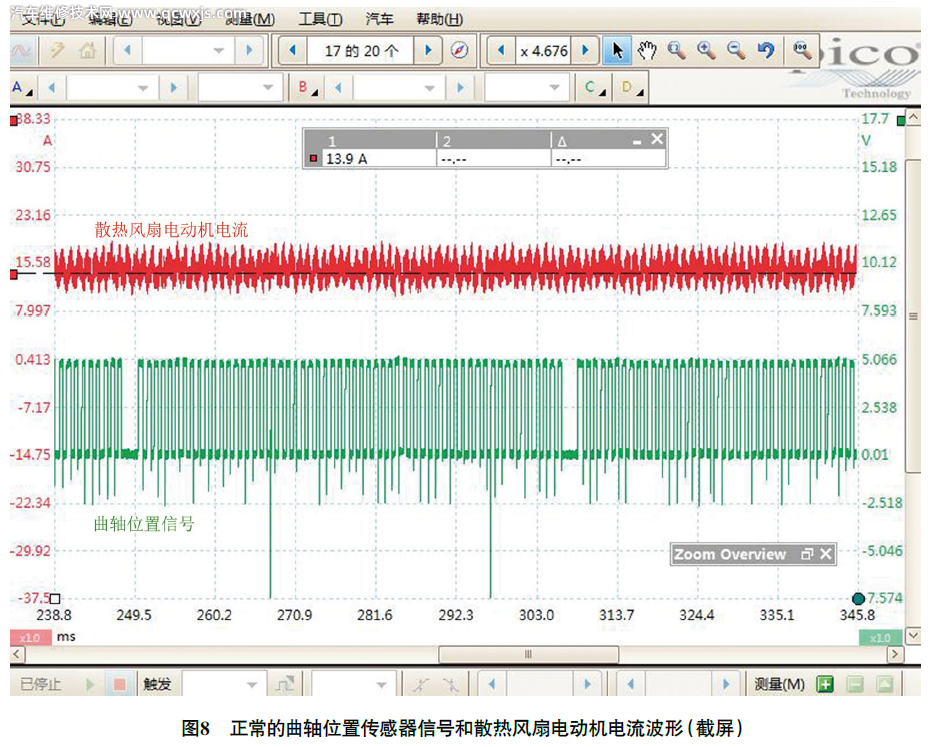Screen dimensions: 930x747
Task: Open the buffer navigator compass icon
Action: tap(458, 50)
